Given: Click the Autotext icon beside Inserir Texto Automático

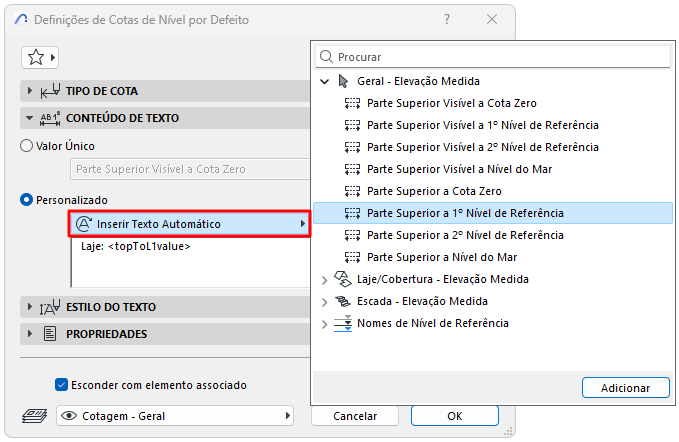Looking at the screenshot, I should pyautogui.click(x=84, y=224).
